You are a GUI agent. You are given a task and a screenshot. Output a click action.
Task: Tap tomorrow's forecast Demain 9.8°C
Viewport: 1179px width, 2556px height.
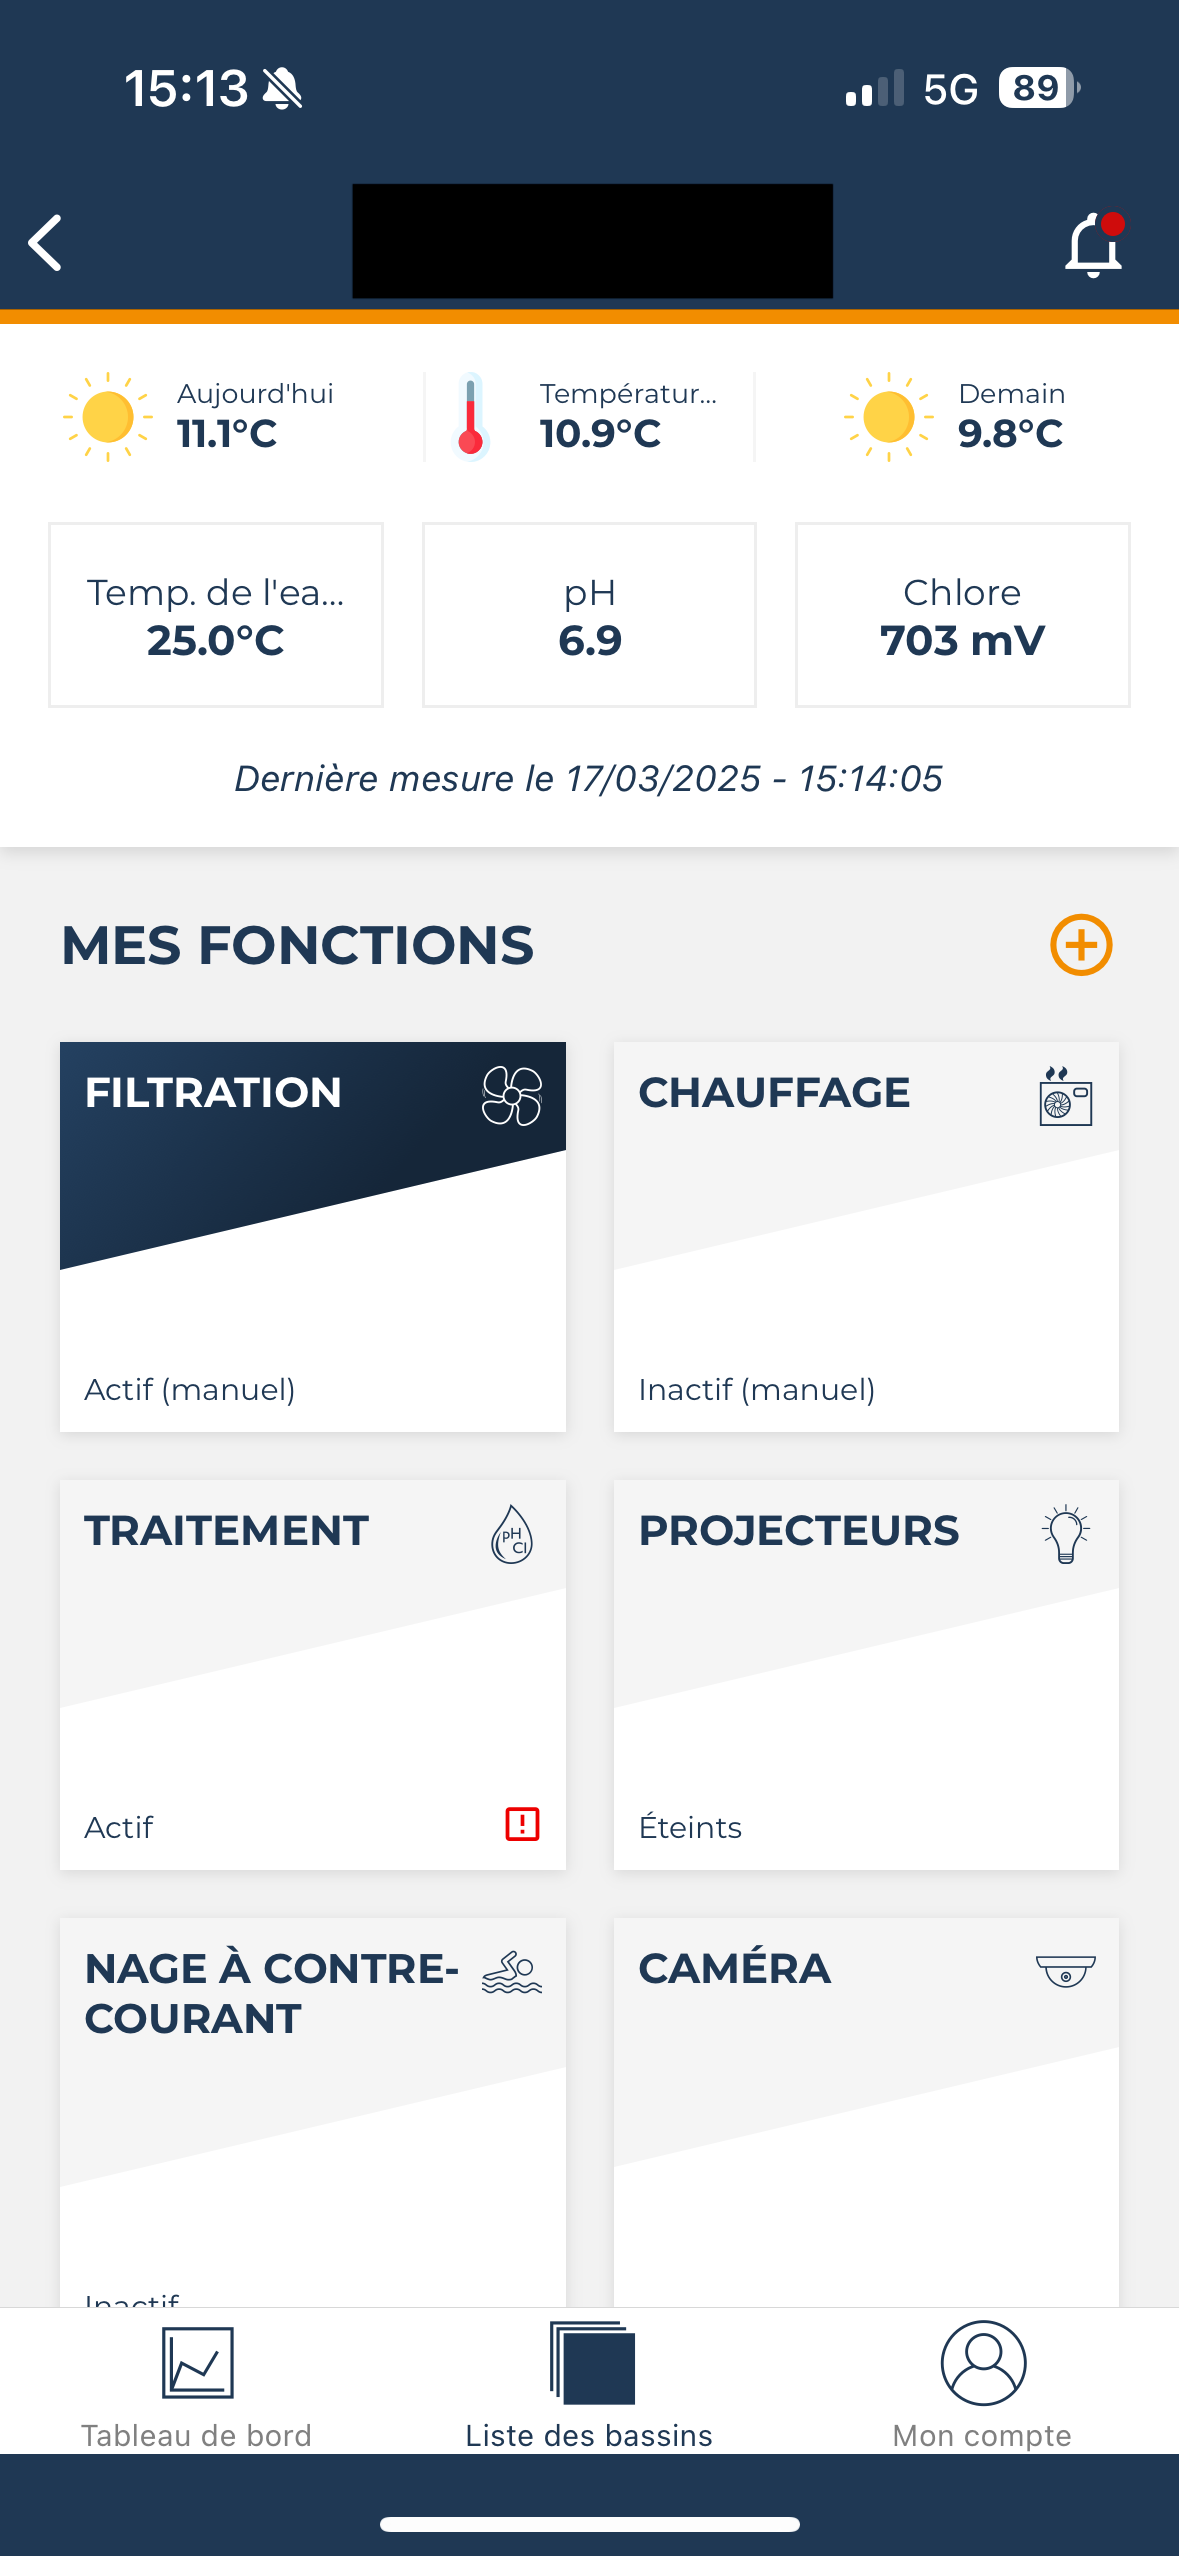(957, 416)
